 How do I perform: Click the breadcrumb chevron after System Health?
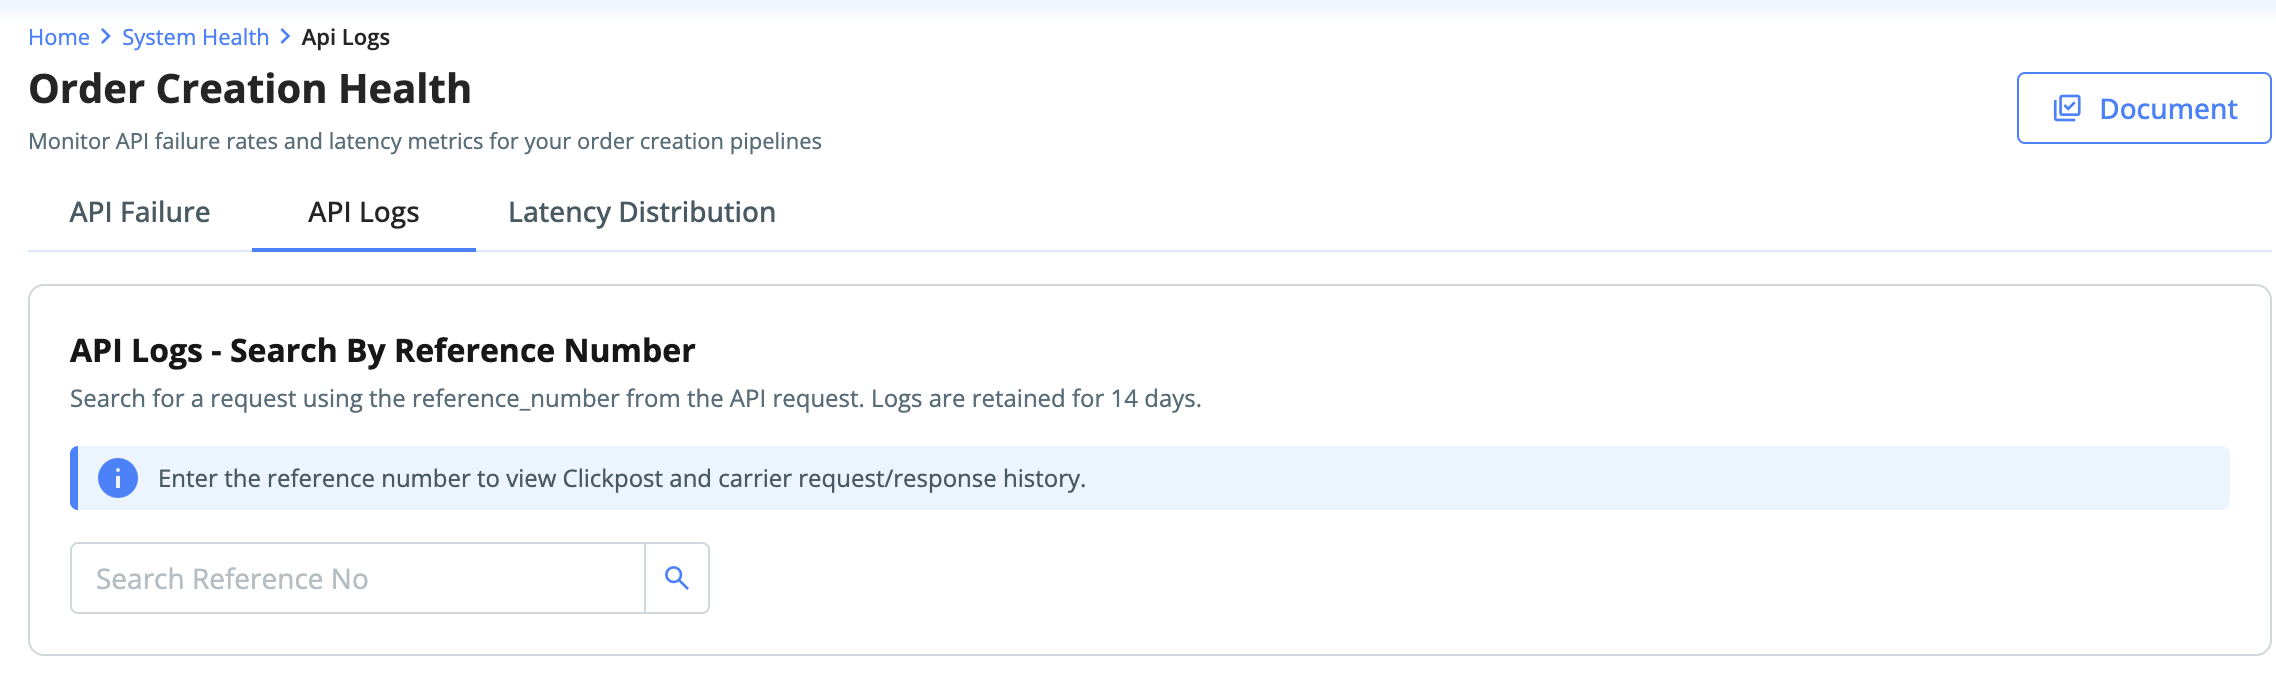(x=286, y=37)
